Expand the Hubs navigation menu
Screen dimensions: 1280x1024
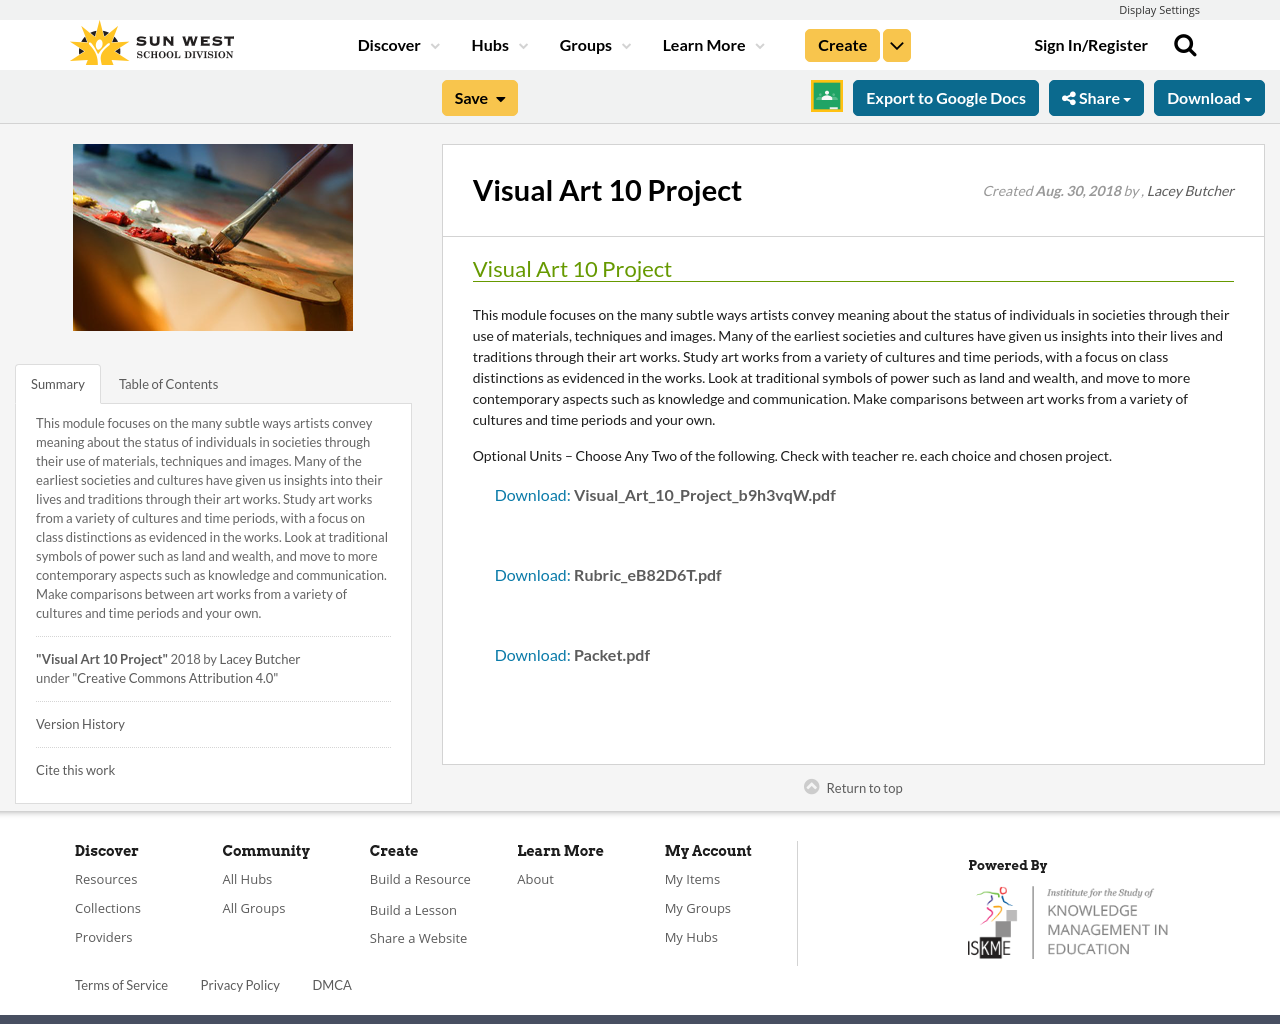499,46
